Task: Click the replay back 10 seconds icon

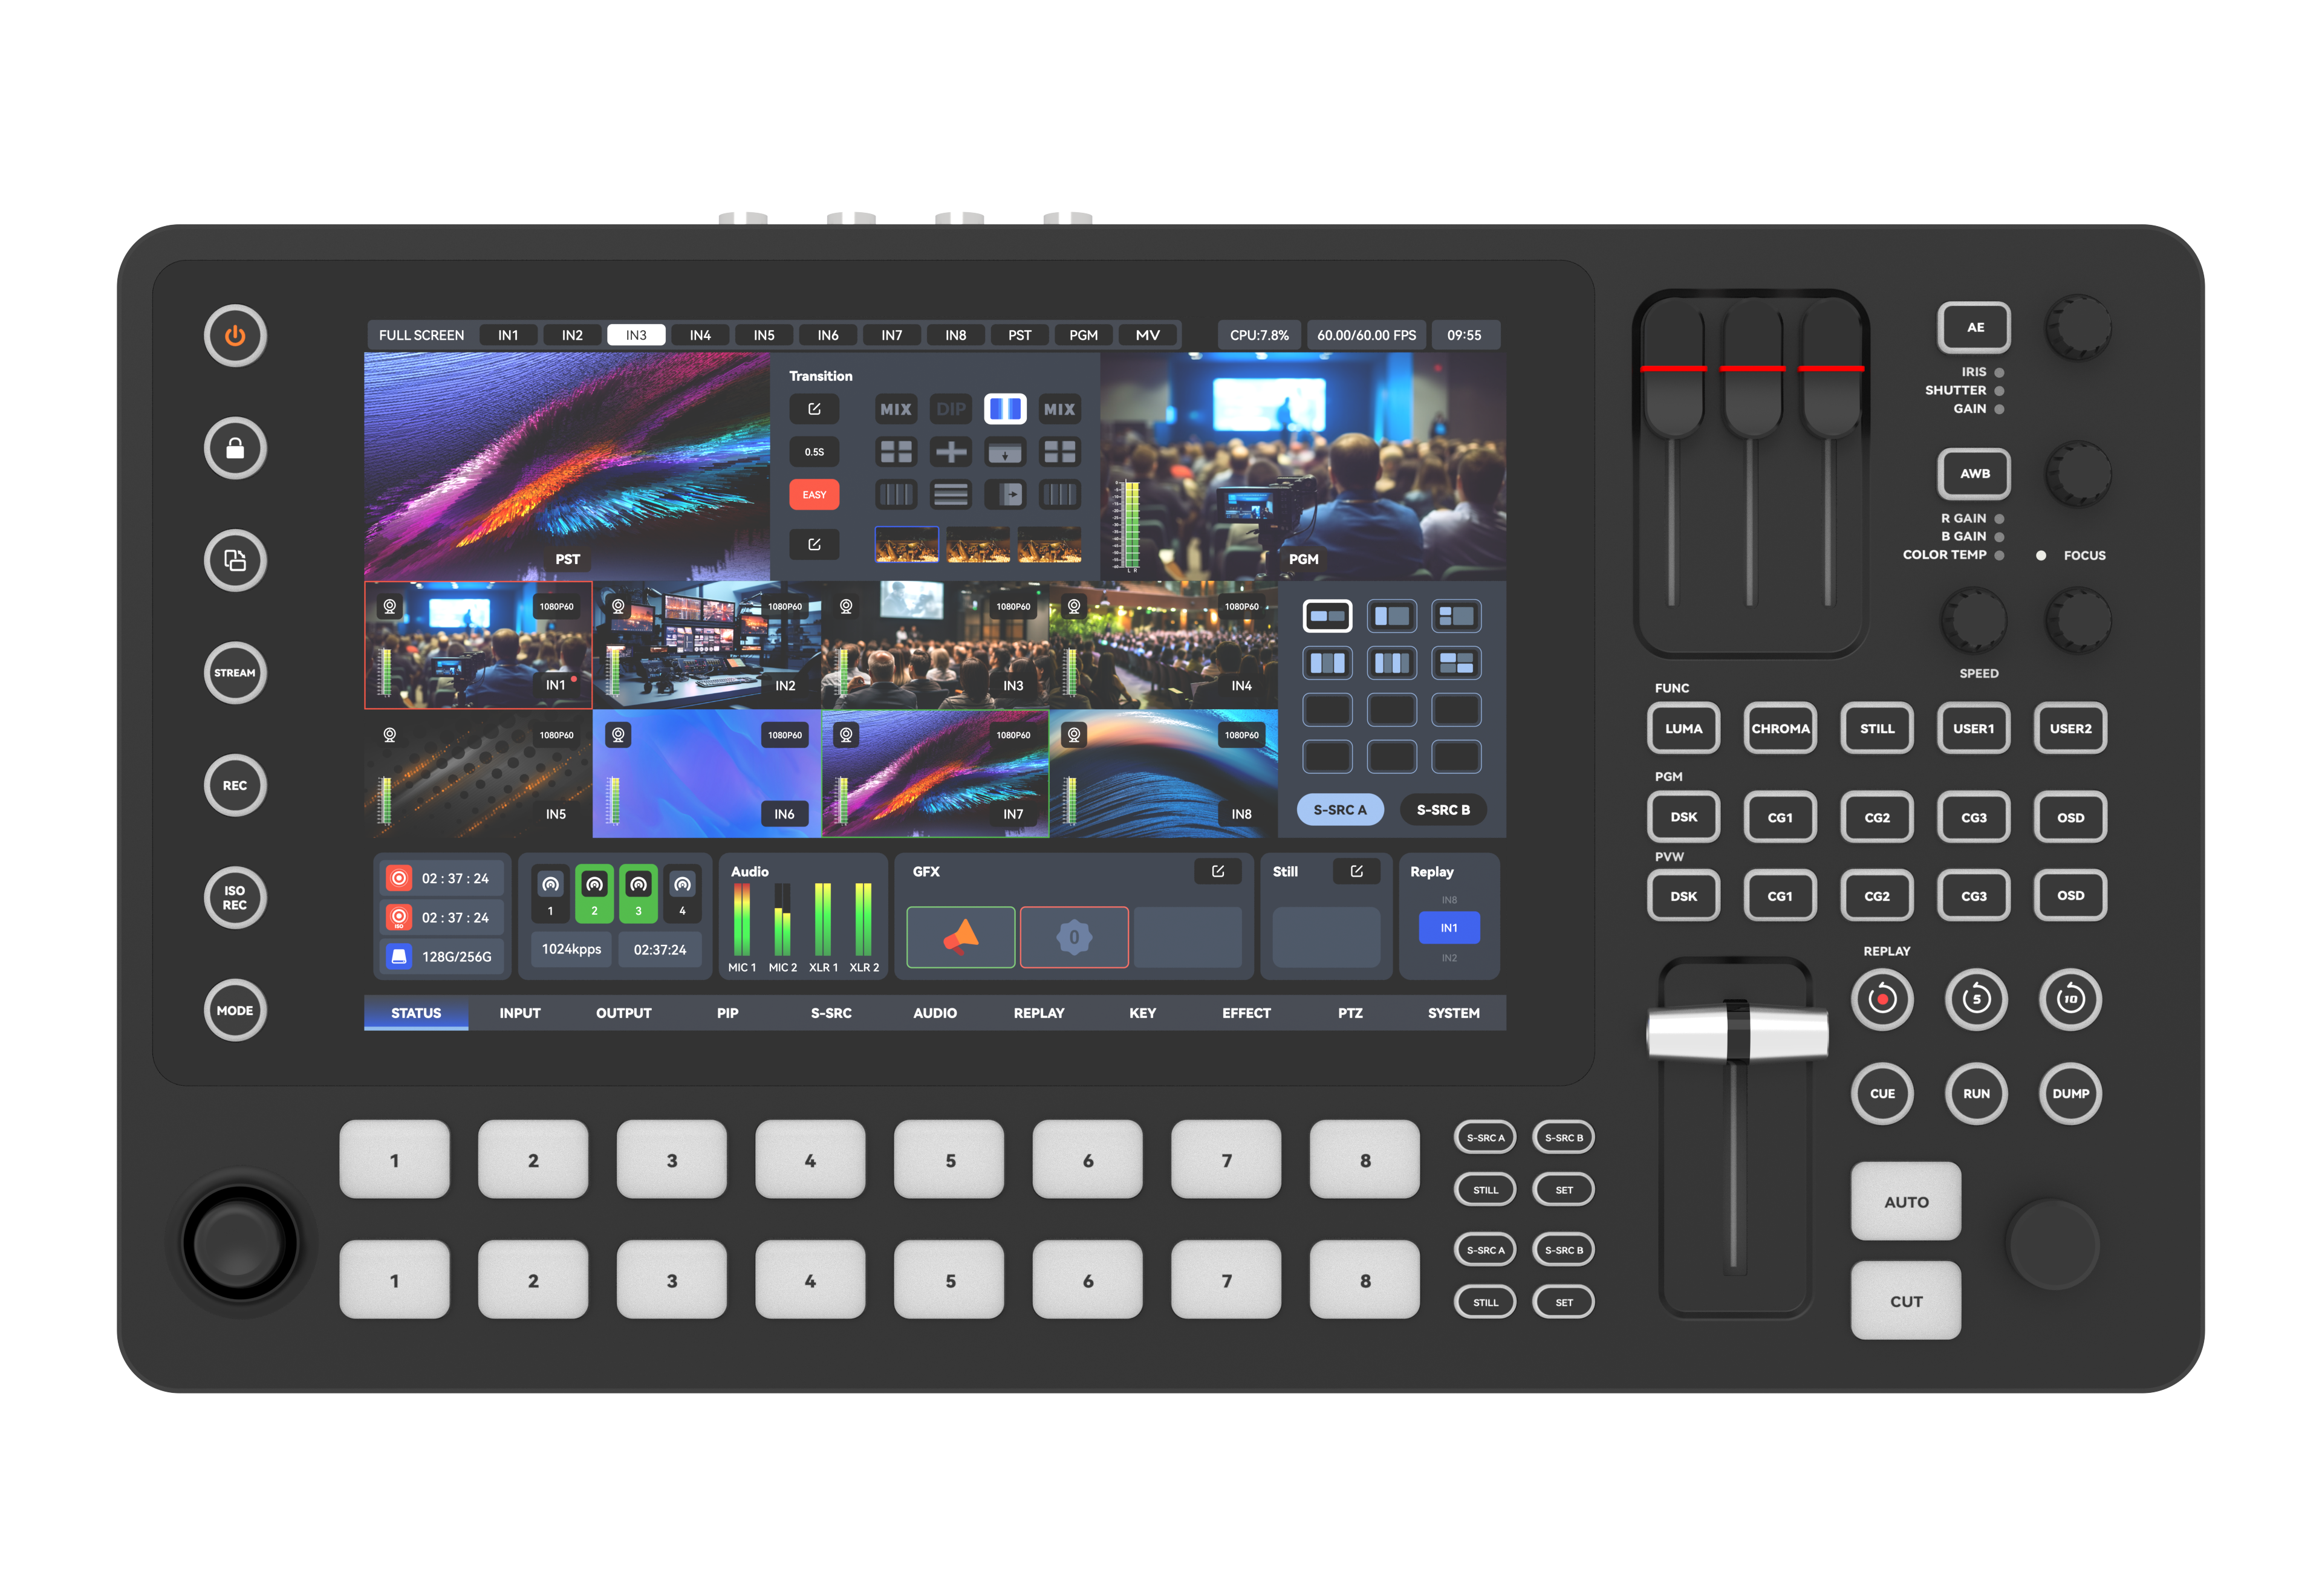Action: [2070, 999]
